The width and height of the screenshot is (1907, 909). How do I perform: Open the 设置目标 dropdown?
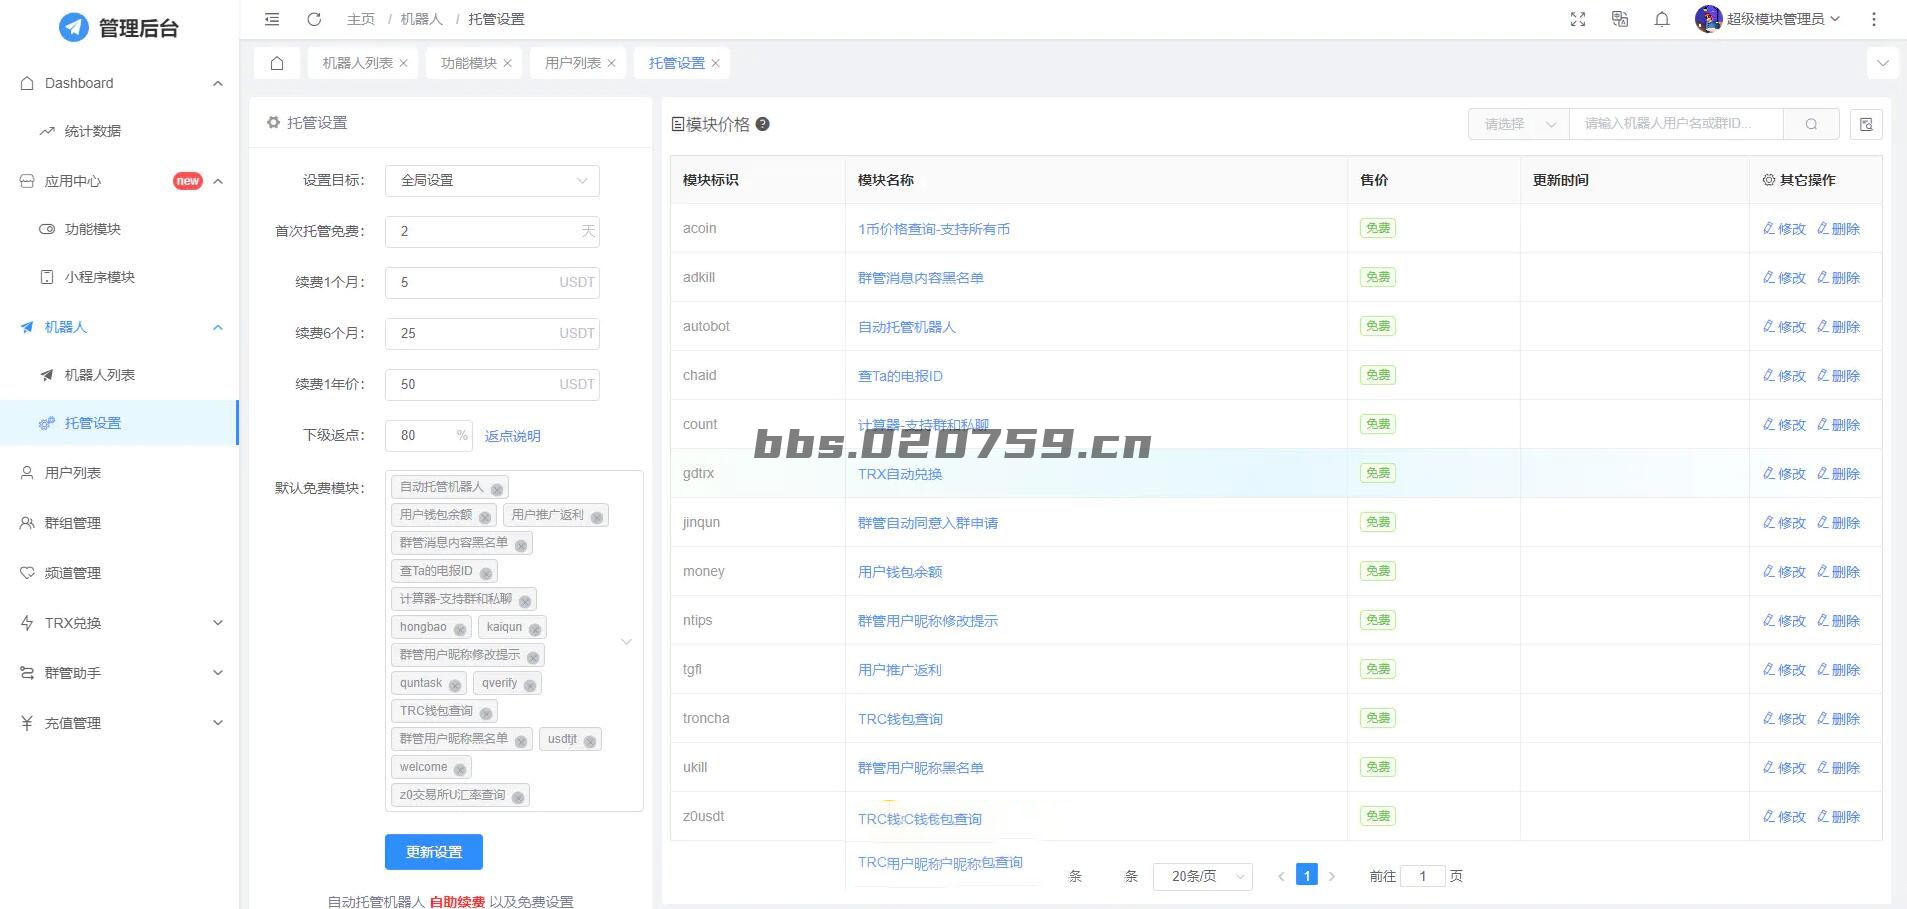pos(492,180)
